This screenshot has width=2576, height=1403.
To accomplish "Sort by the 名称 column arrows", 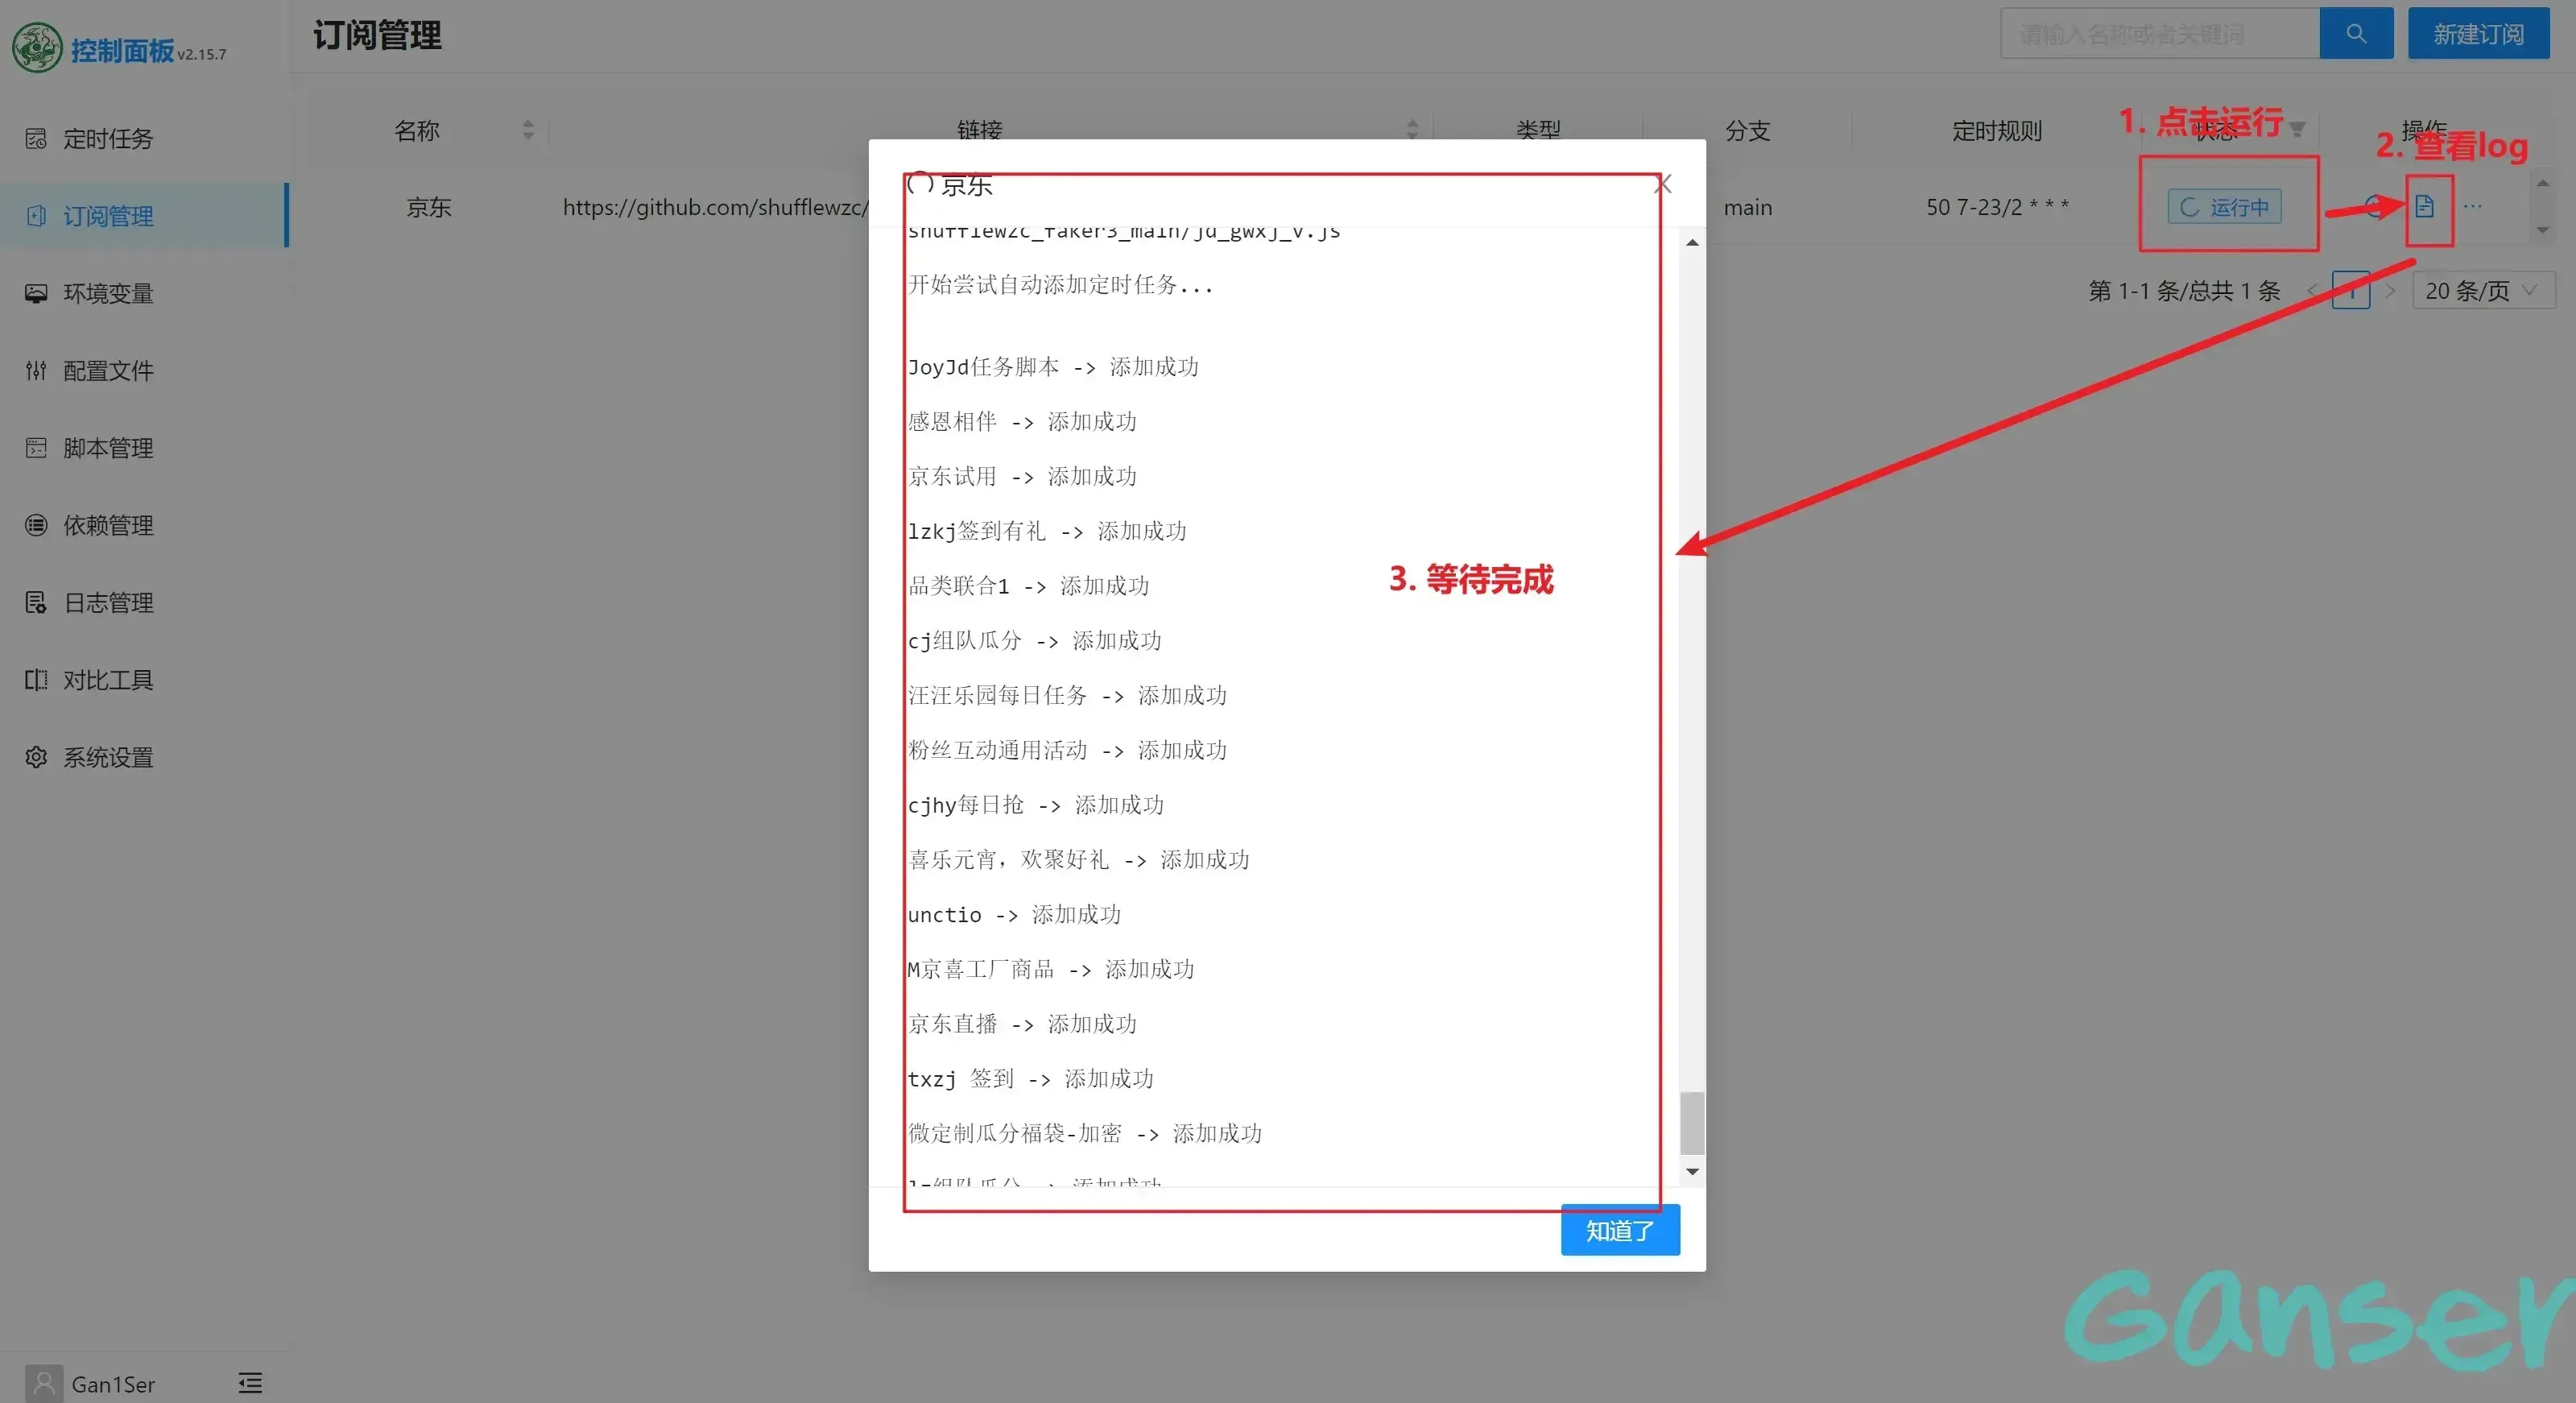I will pyautogui.click(x=528, y=130).
